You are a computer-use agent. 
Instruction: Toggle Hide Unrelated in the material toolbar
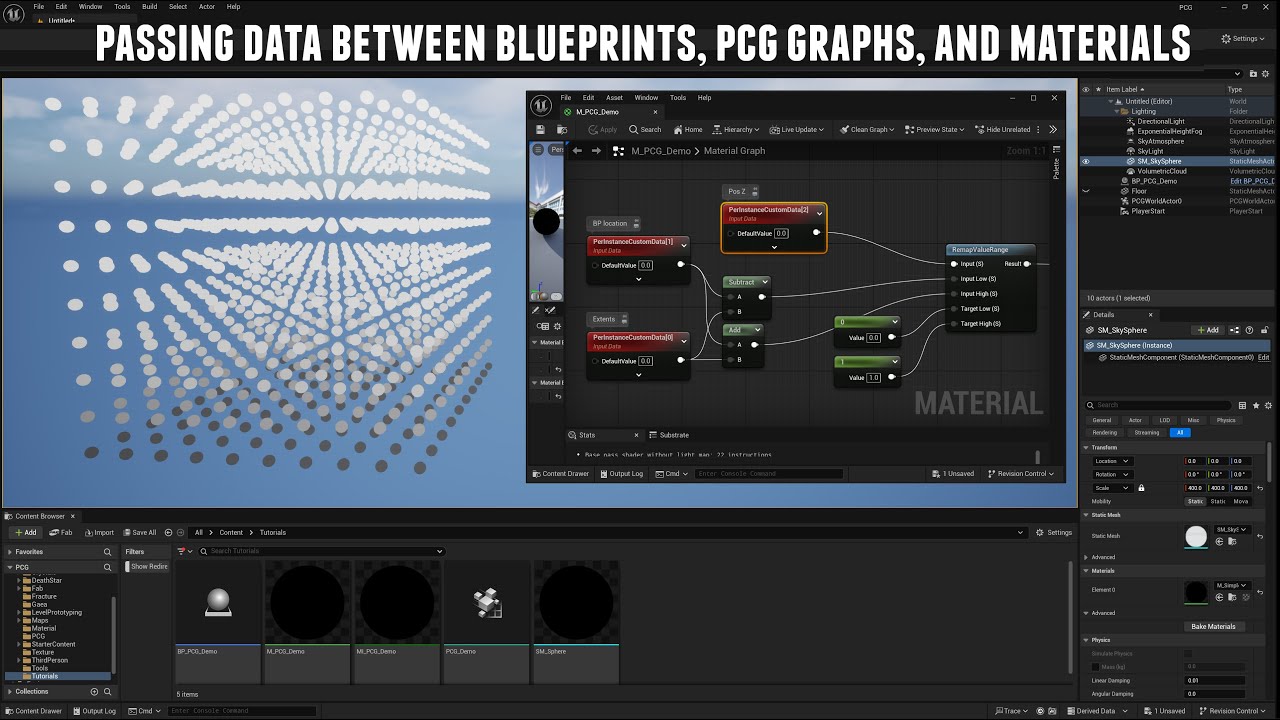[1003, 129]
